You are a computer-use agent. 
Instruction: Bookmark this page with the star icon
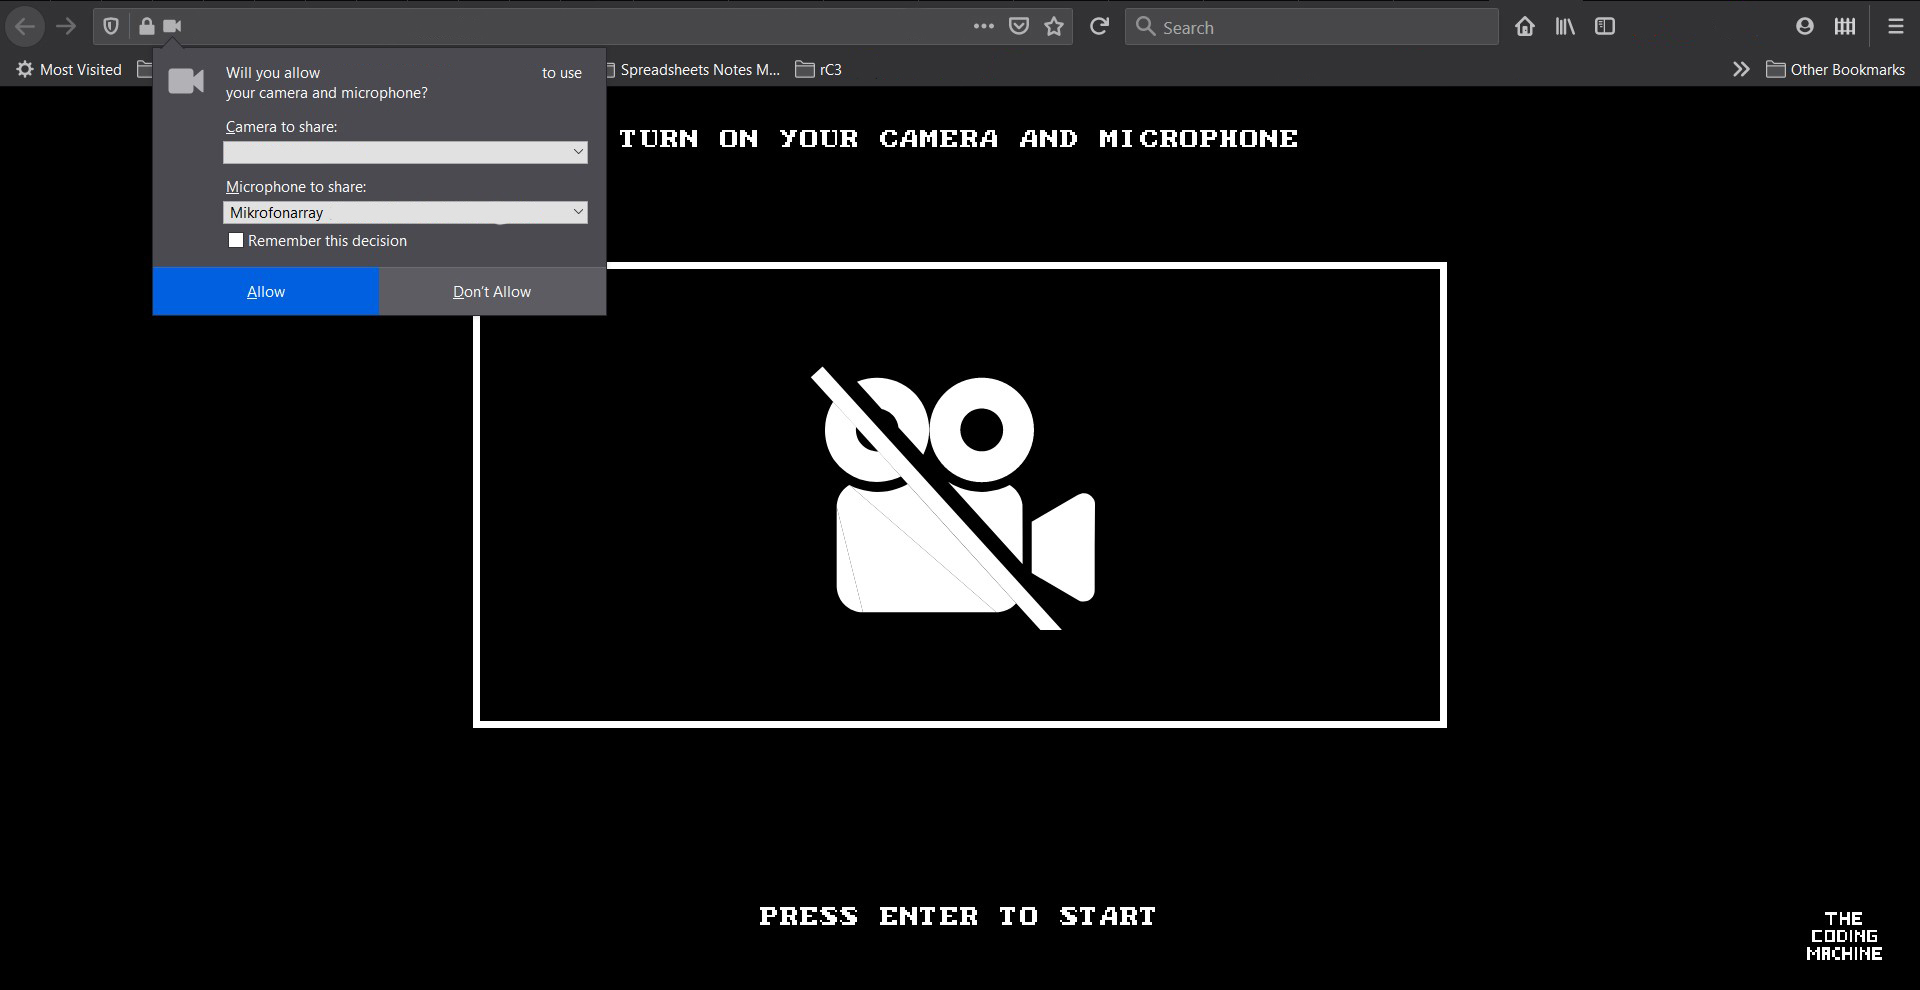[x=1054, y=27]
